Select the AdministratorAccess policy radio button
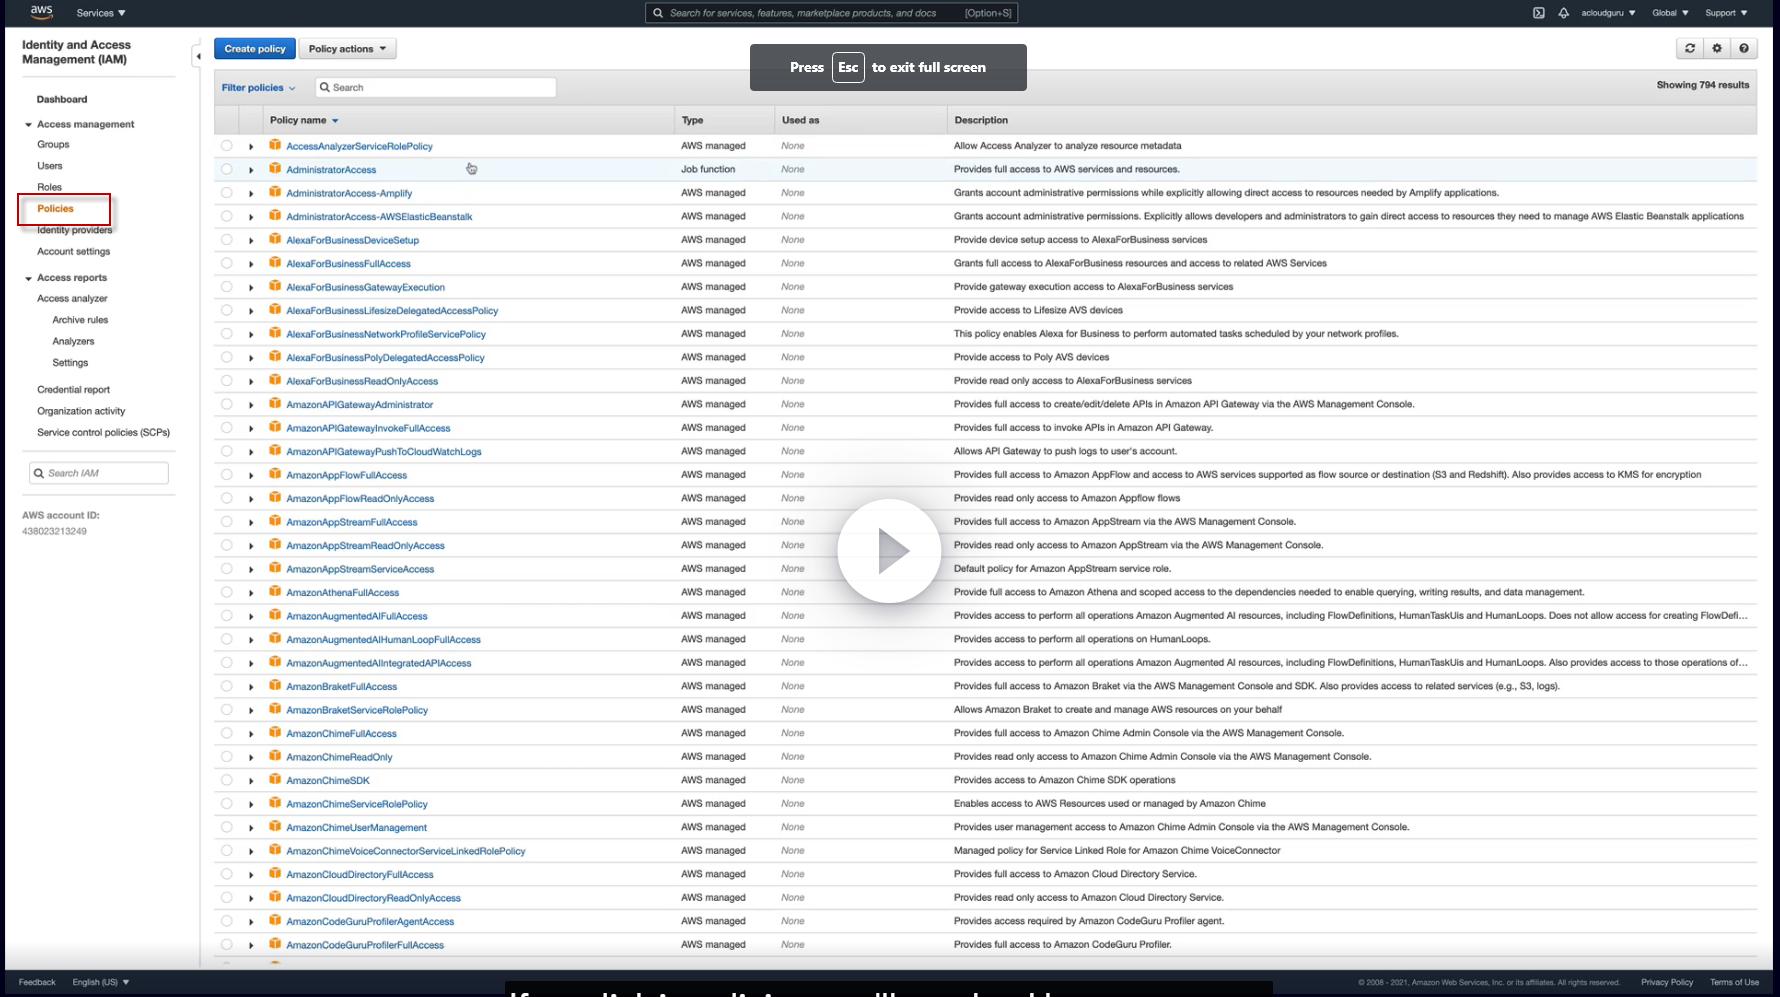 tap(227, 169)
